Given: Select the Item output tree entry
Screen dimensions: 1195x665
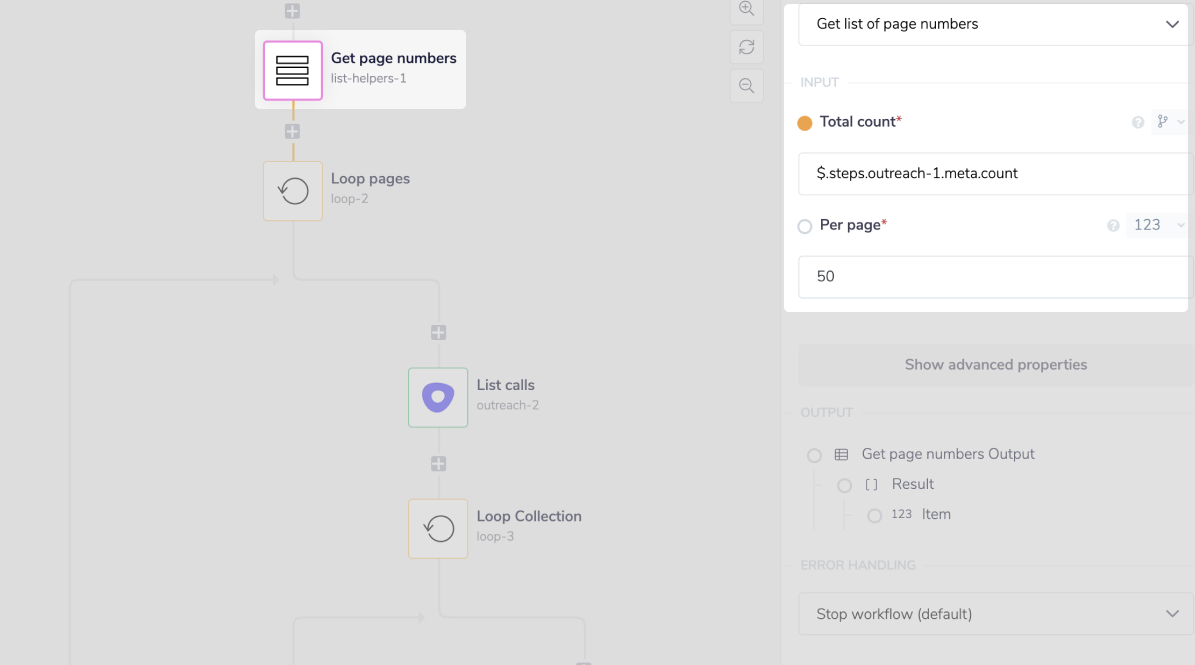Looking at the screenshot, I should click(936, 515).
